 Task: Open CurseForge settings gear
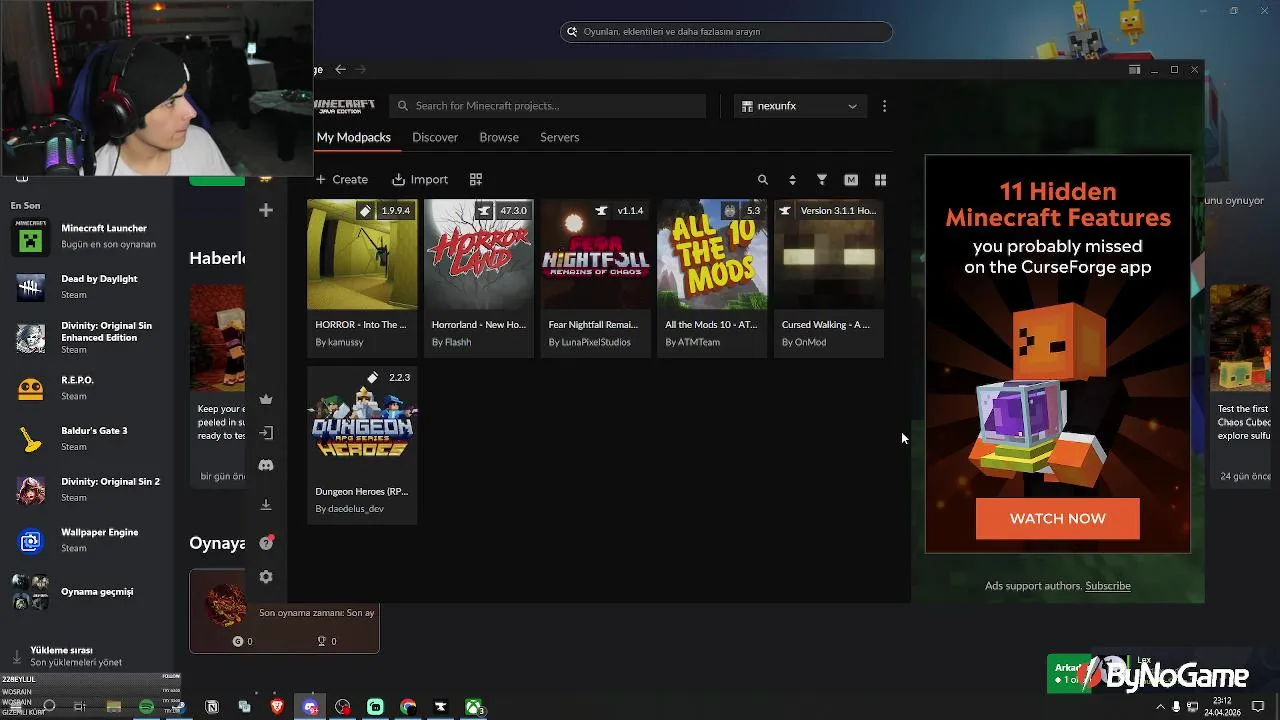(x=266, y=577)
